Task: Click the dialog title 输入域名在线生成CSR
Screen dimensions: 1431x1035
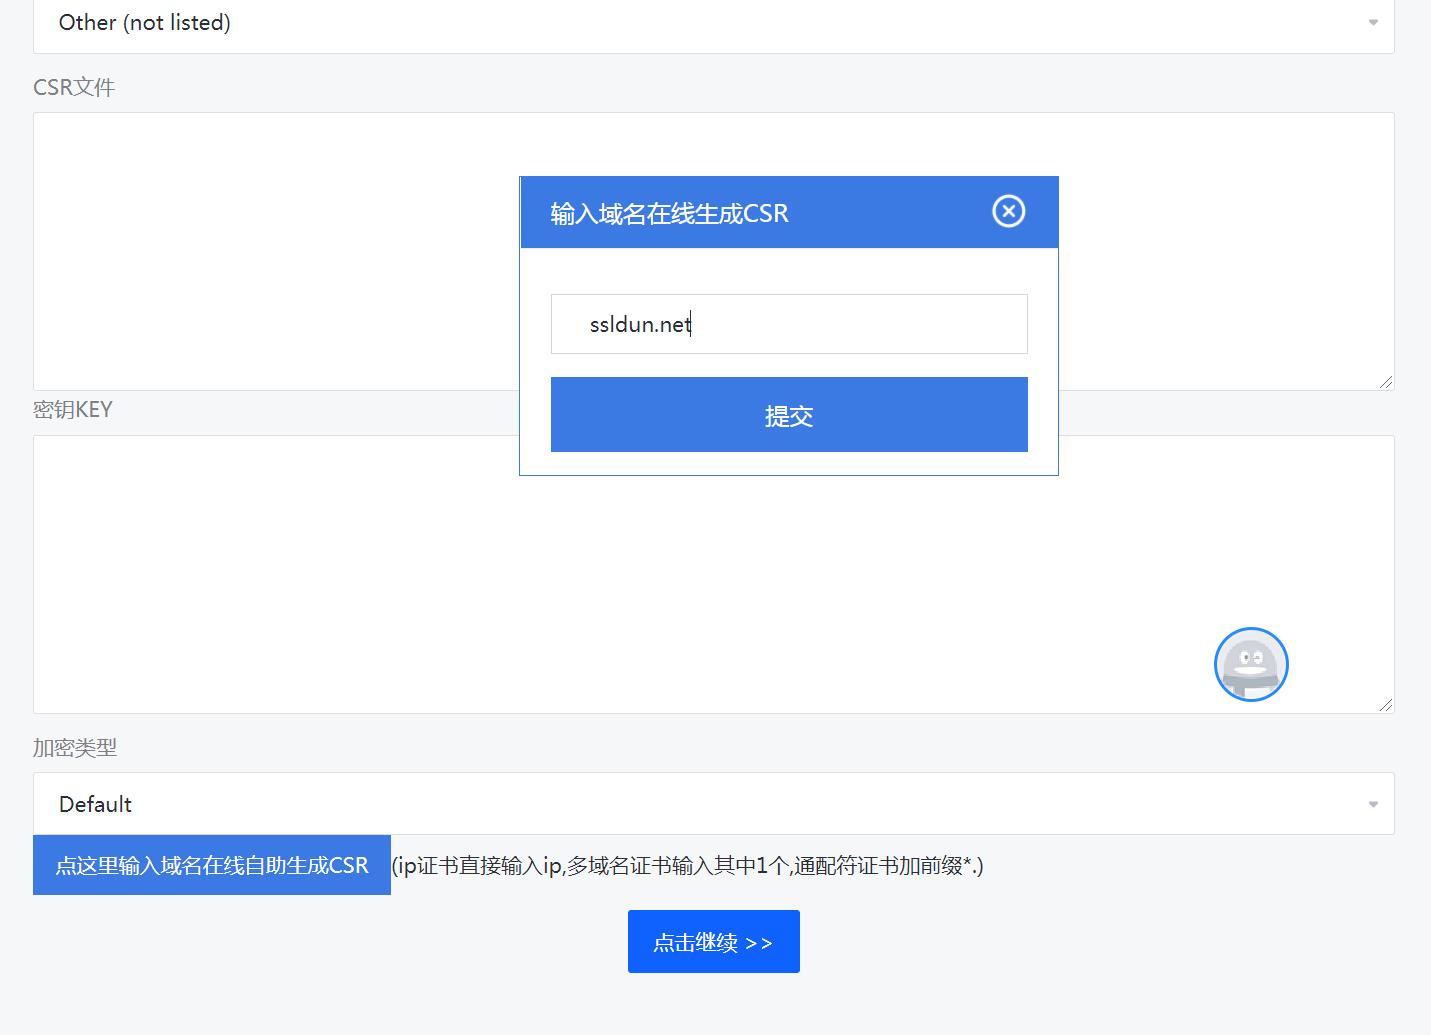Action: 669,213
